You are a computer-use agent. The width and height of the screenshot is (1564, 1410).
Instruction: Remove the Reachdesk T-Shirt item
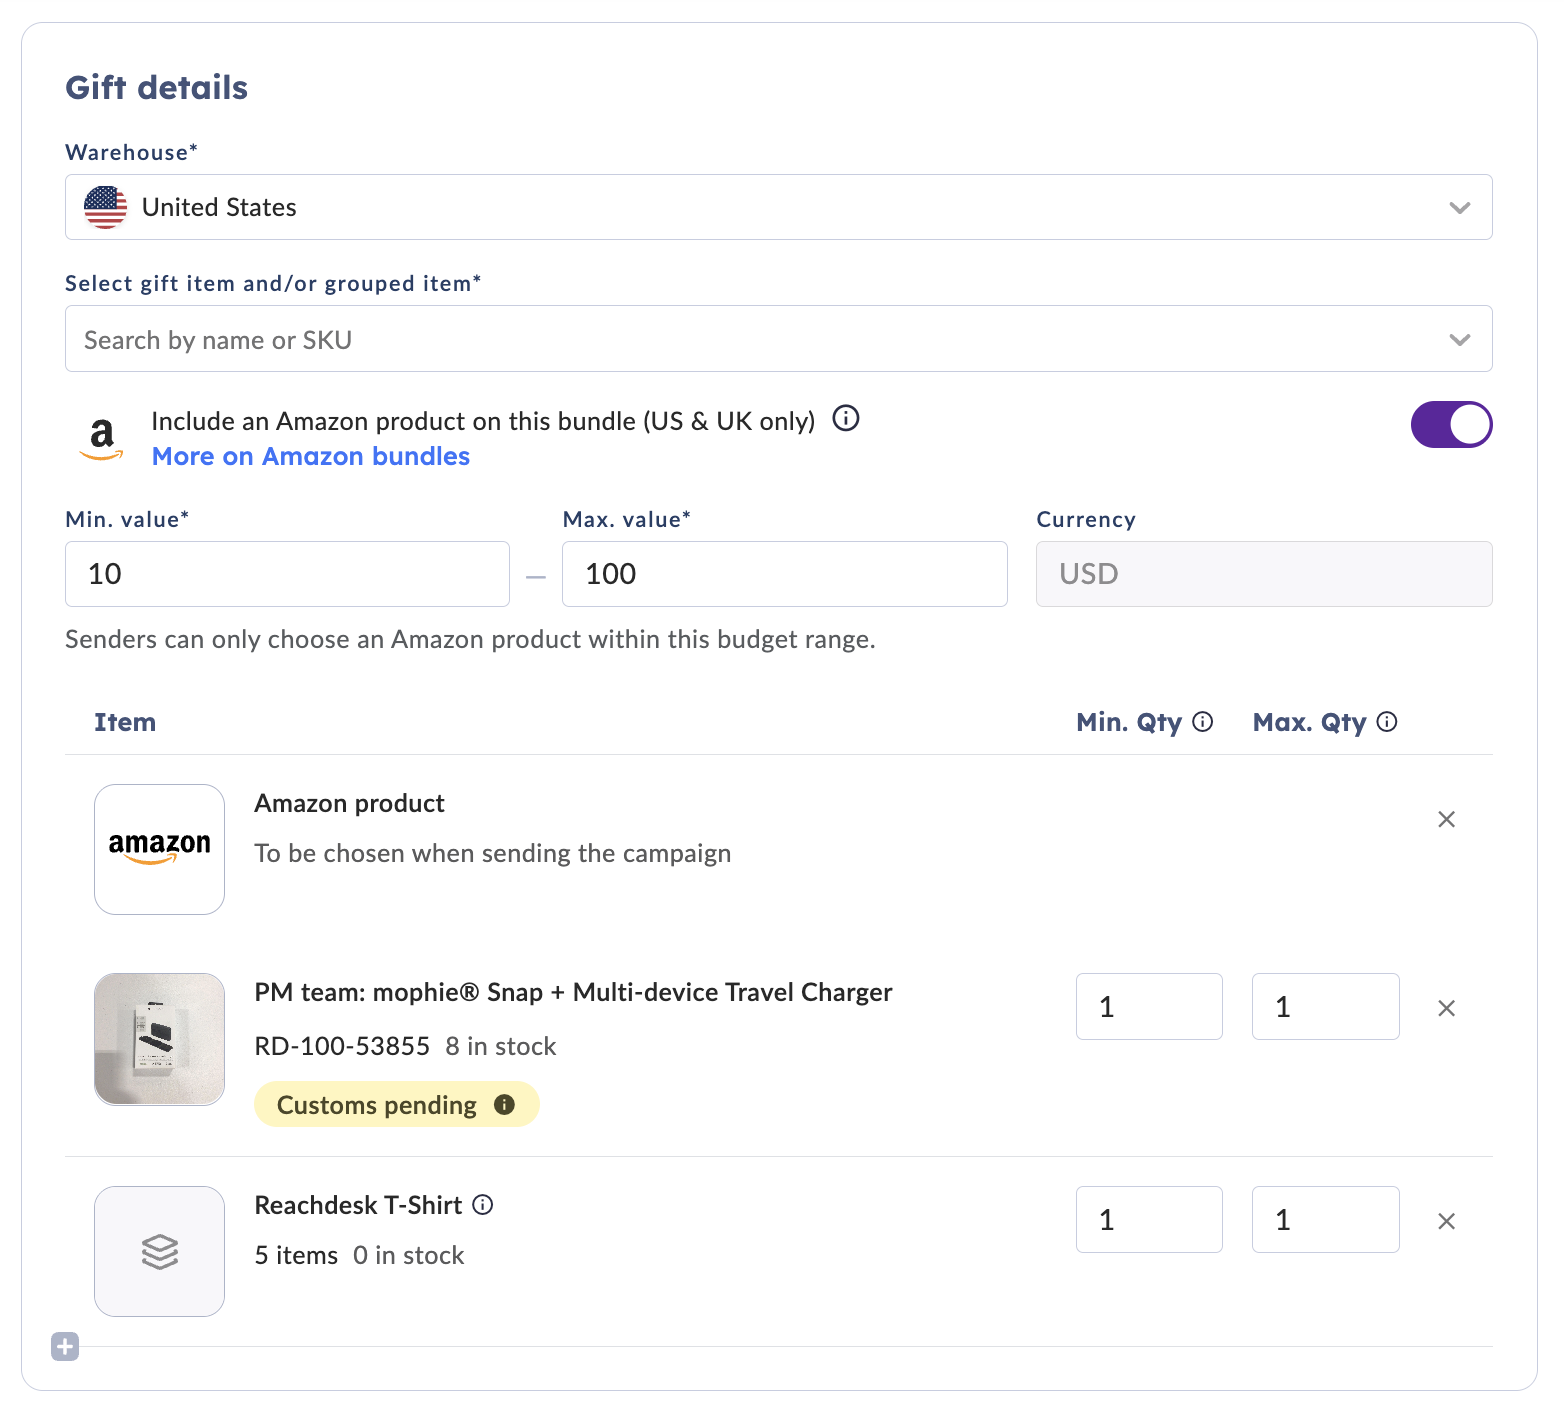click(1446, 1221)
